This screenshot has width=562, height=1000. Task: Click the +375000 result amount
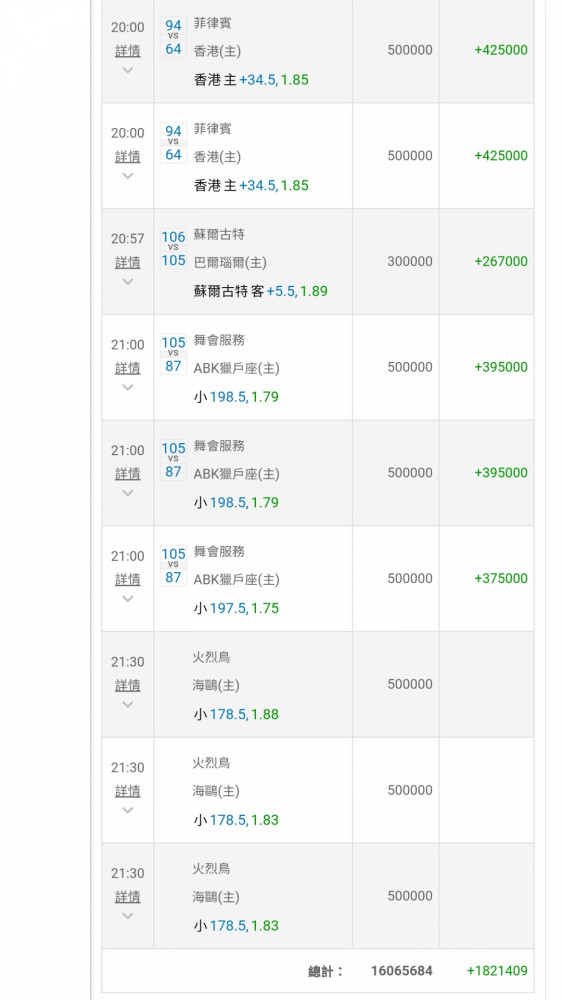pos(501,578)
